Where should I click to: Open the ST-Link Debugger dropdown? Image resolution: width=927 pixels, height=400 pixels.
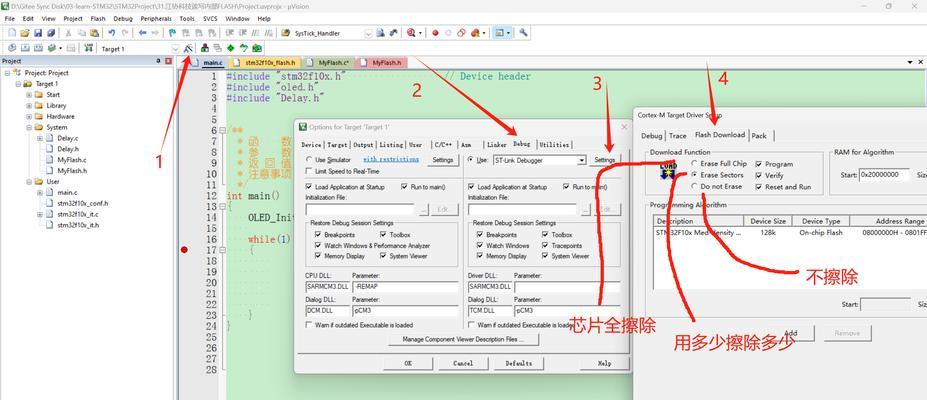pyautogui.click(x=582, y=160)
